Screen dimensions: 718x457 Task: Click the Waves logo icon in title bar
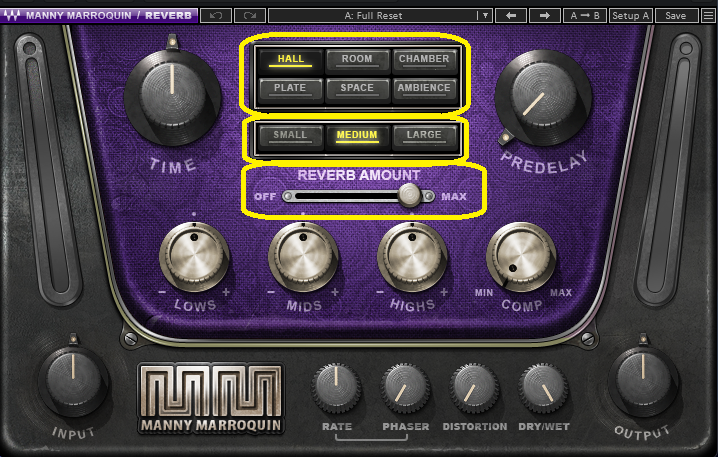point(12,16)
